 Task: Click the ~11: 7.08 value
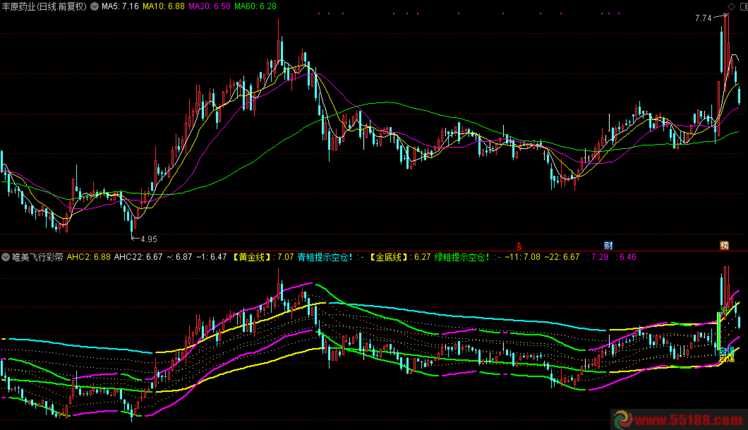point(522,257)
